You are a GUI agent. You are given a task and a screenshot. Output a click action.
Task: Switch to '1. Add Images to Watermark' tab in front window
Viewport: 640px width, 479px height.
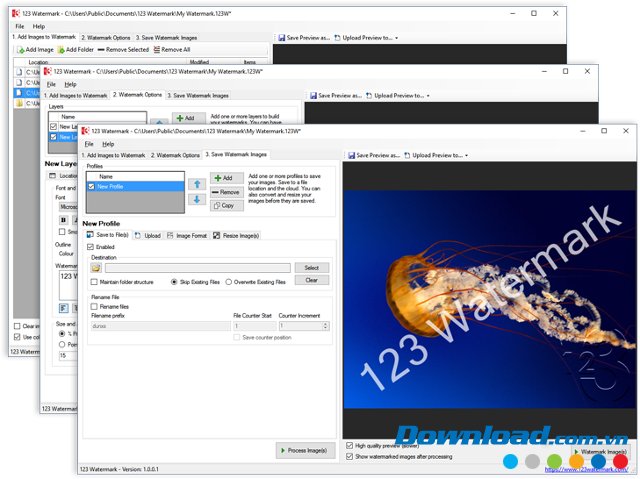(113, 155)
